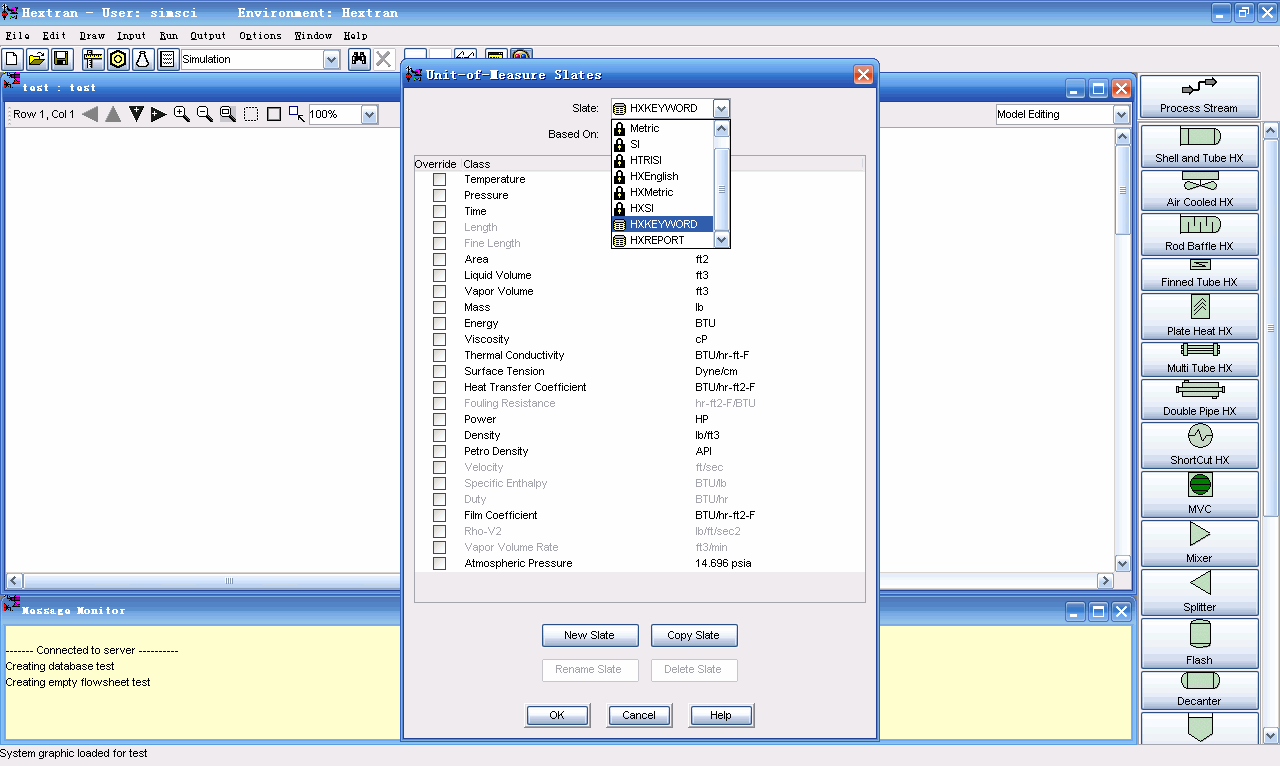Select Shell and Tube HX palette icon

[x=1199, y=146]
